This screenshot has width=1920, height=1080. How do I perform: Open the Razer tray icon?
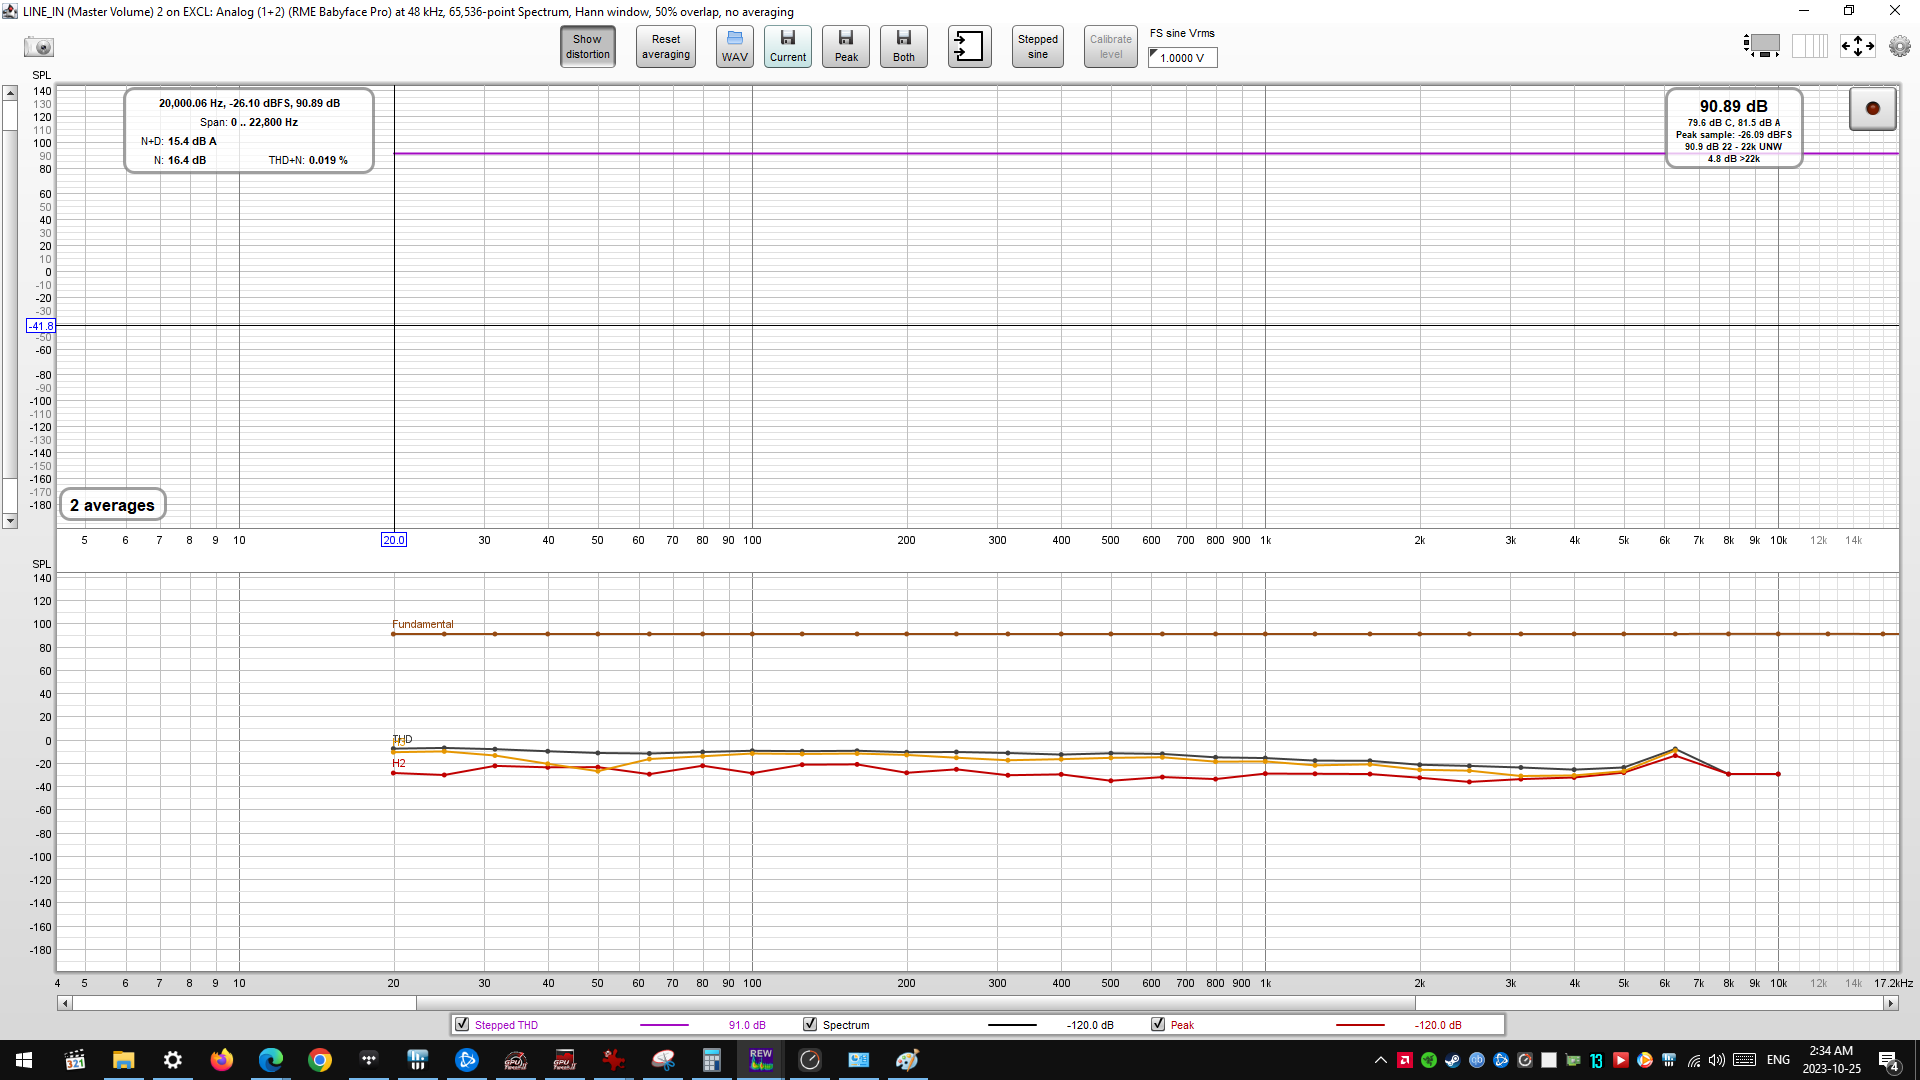tap(1429, 1060)
